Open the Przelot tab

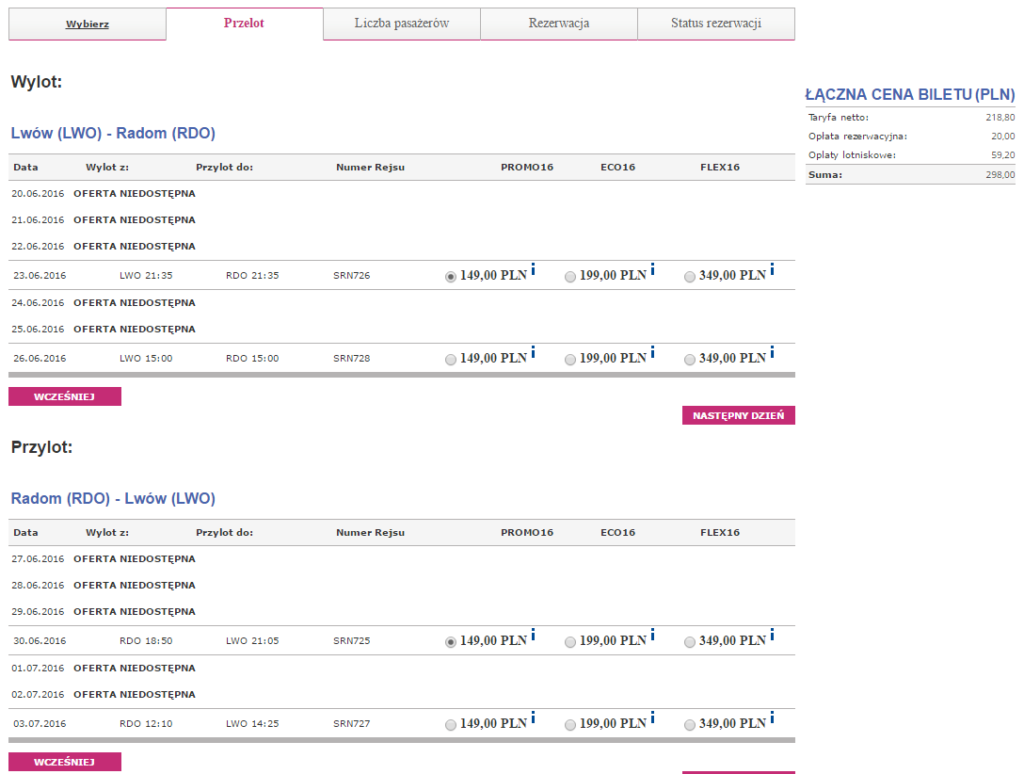[x=244, y=24]
